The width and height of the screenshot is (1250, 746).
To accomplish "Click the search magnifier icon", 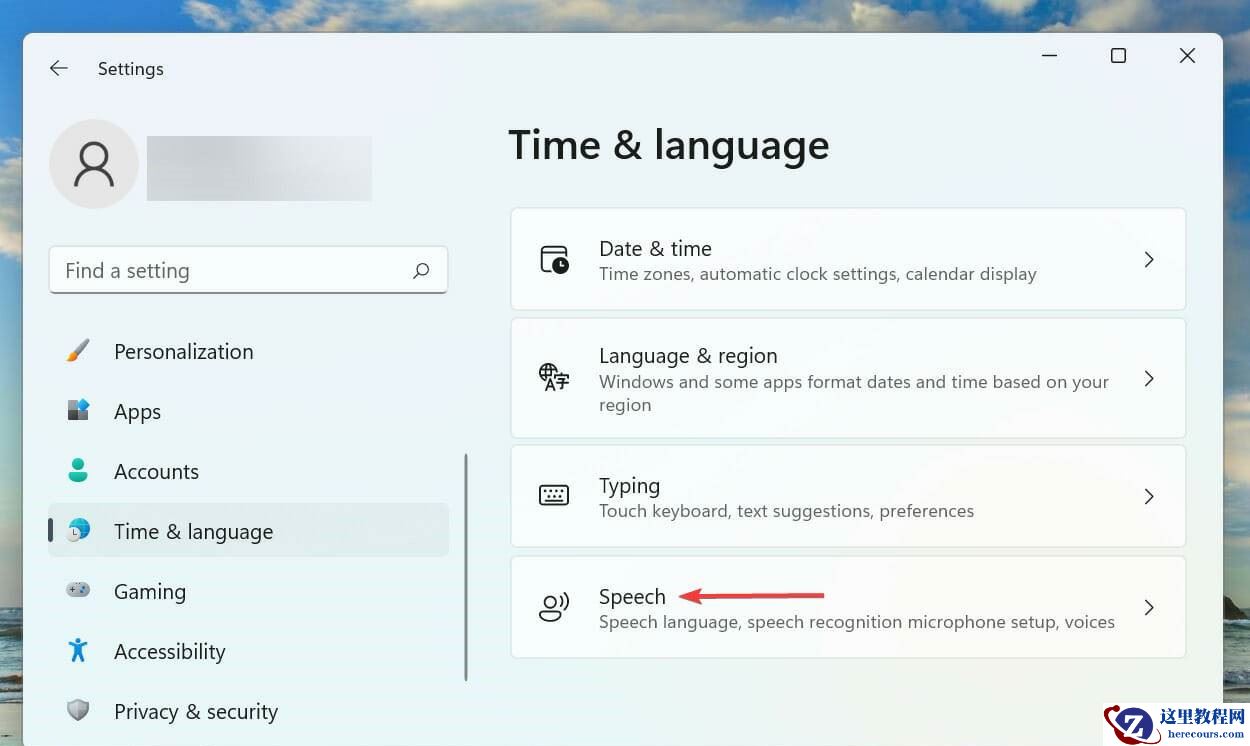I will 421,270.
